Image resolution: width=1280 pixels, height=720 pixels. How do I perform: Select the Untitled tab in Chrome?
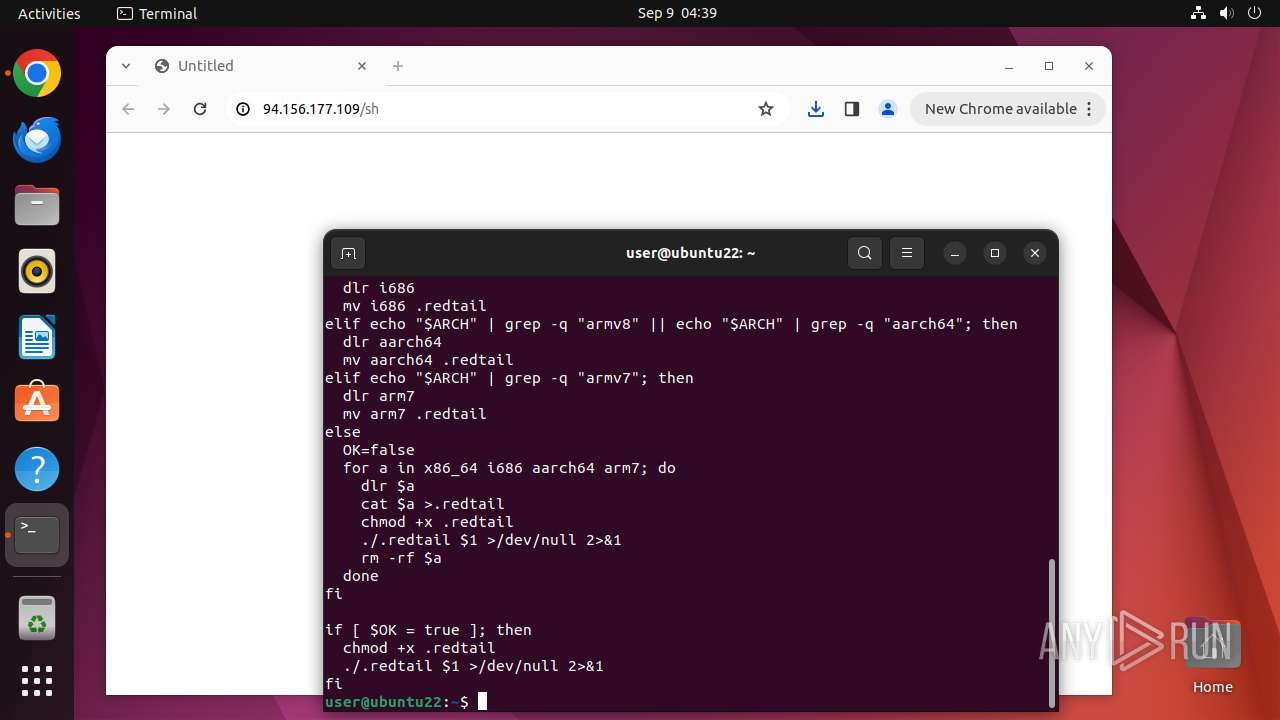coord(262,66)
